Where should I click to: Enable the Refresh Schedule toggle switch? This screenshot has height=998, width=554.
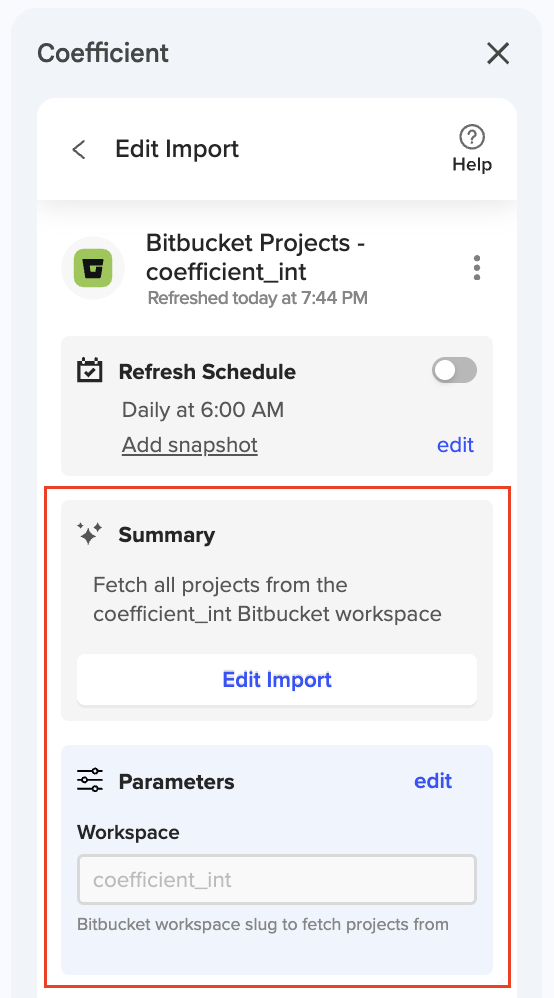coord(454,370)
